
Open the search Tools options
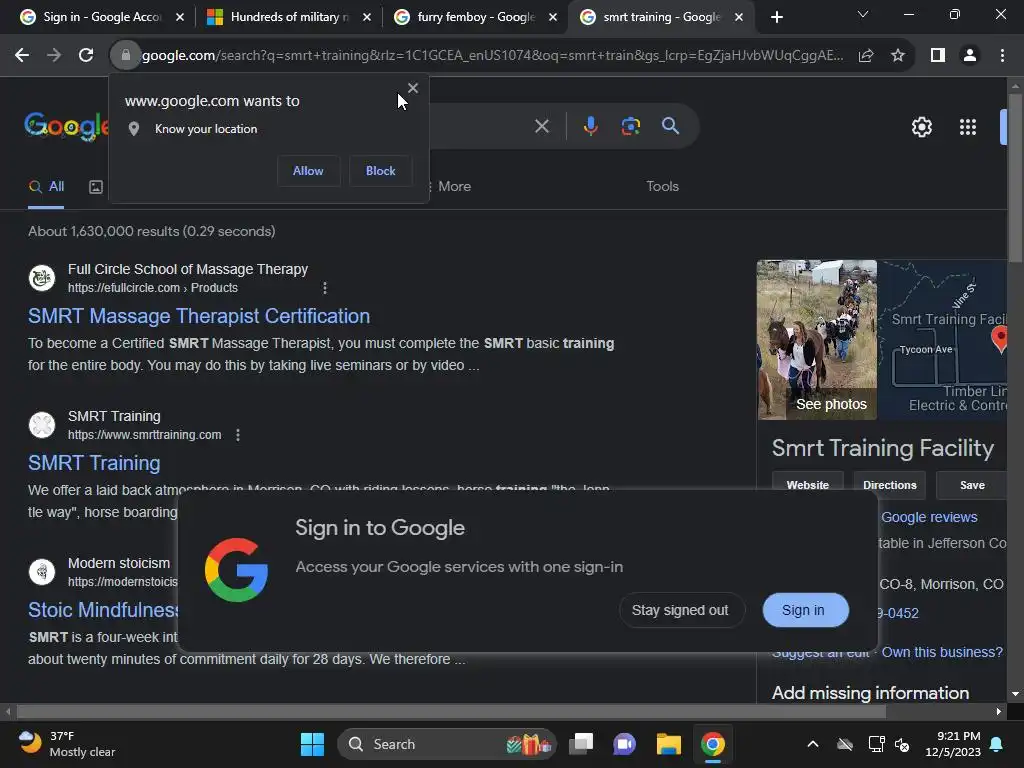tap(662, 187)
